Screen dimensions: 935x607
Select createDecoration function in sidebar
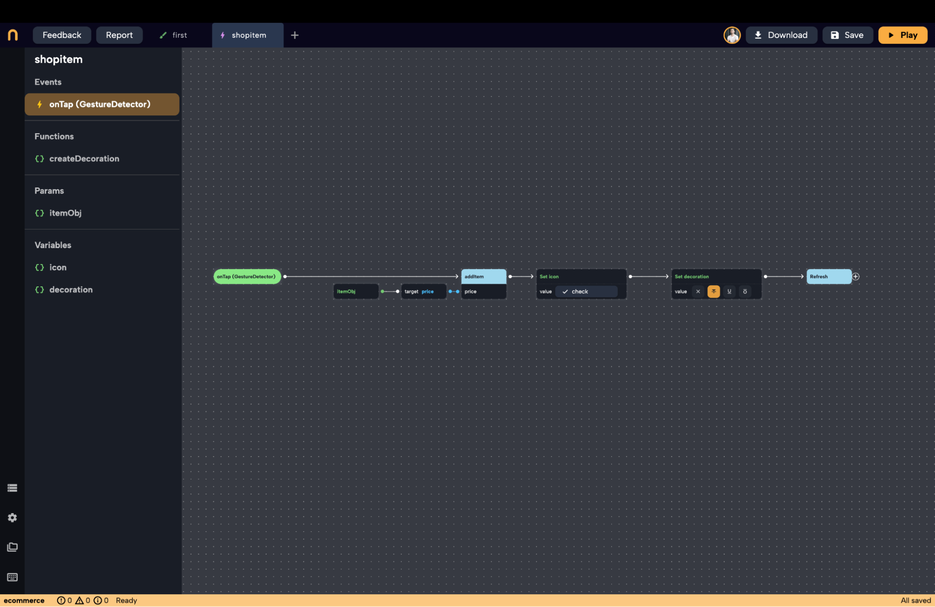84,159
